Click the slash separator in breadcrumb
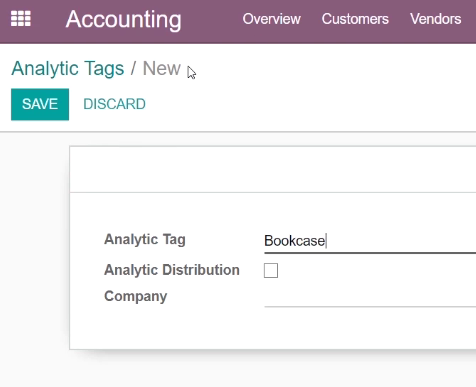 pyautogui.click(x=133, y=69)
